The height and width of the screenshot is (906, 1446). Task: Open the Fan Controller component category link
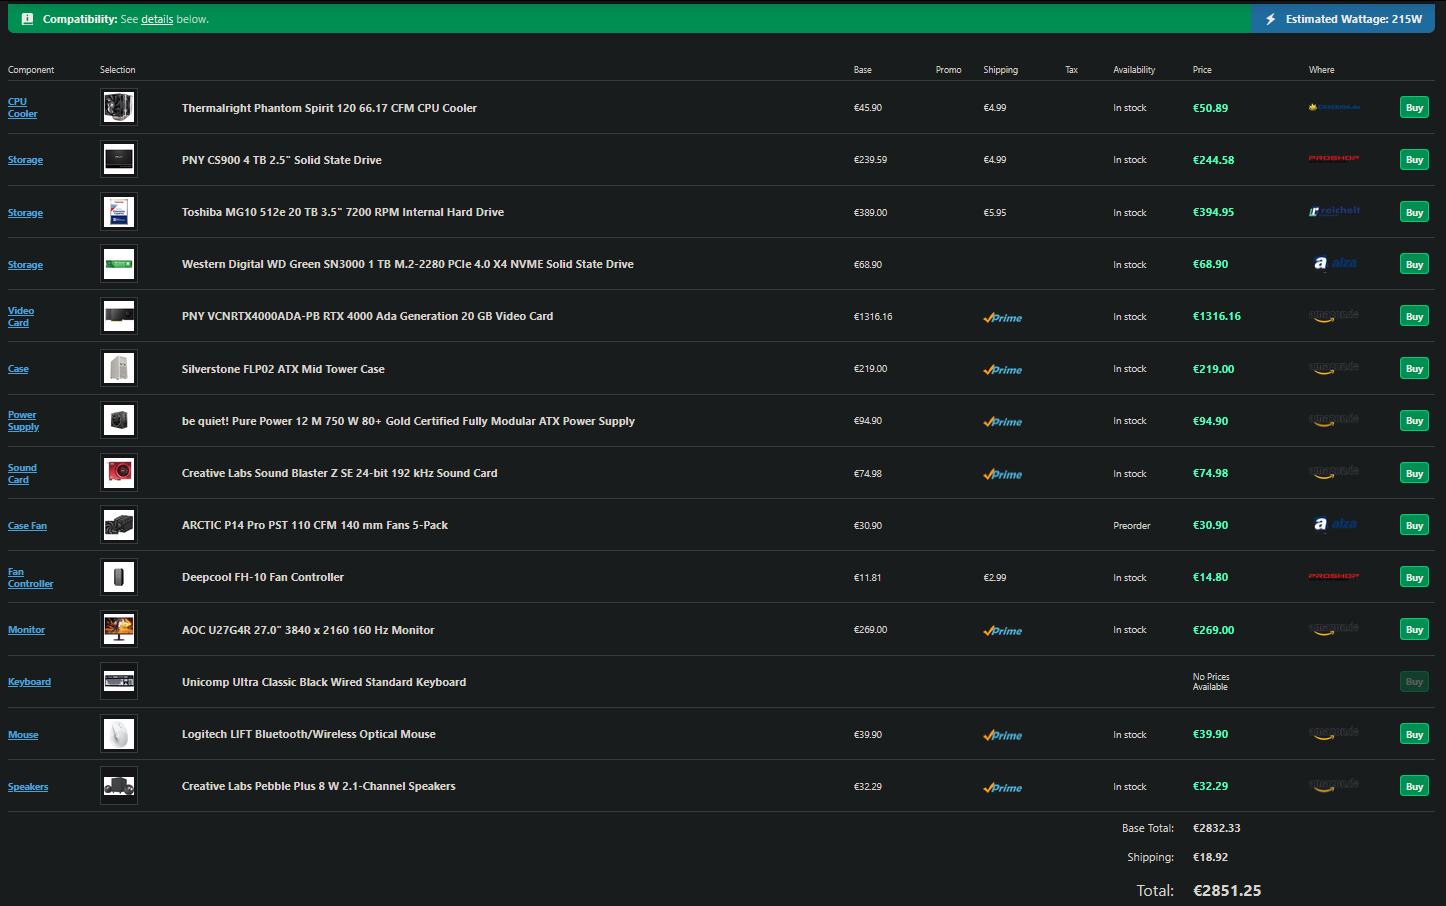point(31,577)
